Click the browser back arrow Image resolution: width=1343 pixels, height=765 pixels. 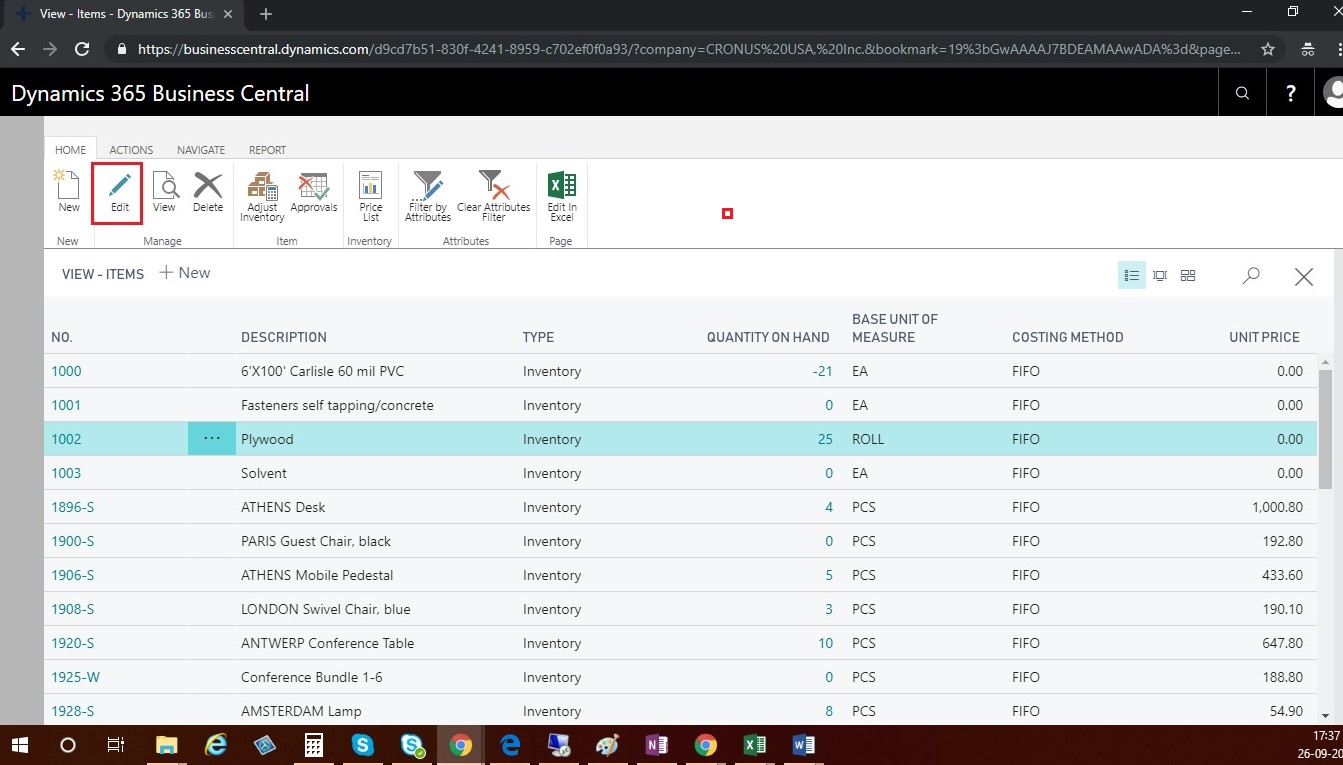18,49
